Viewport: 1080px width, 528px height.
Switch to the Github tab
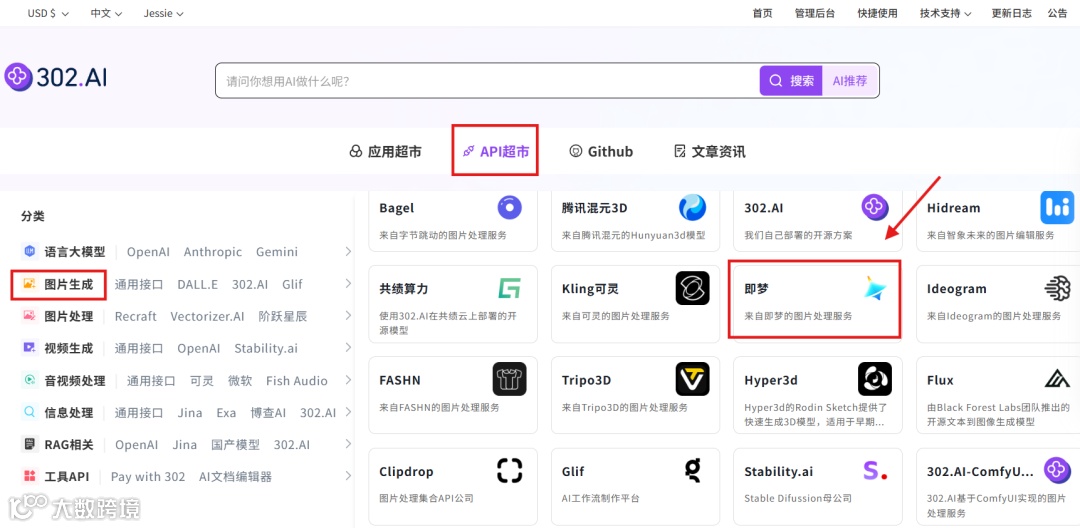(x=601, y=151)
